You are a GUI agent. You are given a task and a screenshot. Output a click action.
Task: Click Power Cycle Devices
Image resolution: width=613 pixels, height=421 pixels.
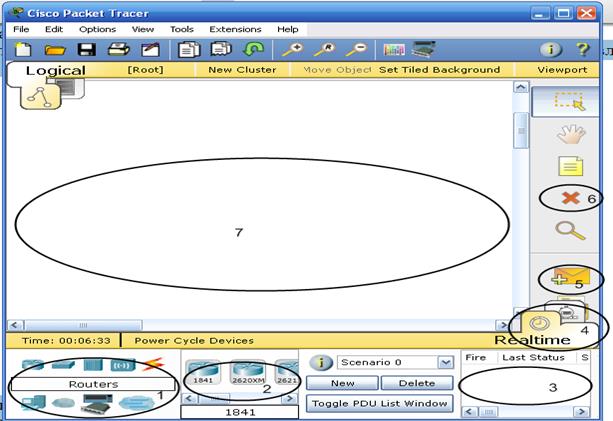point(194,341)
